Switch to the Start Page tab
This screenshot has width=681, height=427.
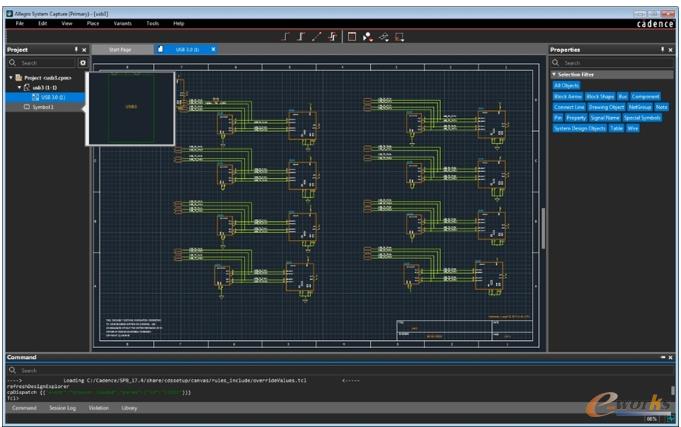point(120,50)
